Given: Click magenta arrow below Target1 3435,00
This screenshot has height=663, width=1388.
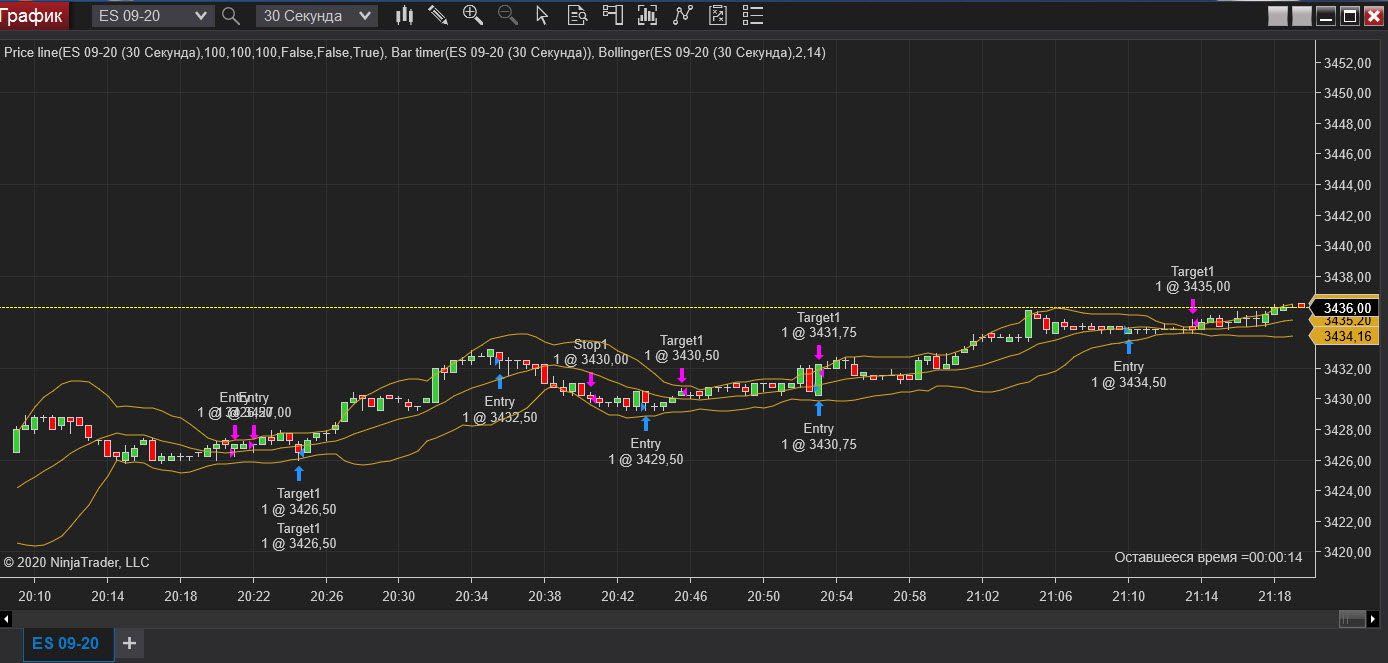Looking at the screenshot, I should pyautogui.click(x=1192, y=306).
